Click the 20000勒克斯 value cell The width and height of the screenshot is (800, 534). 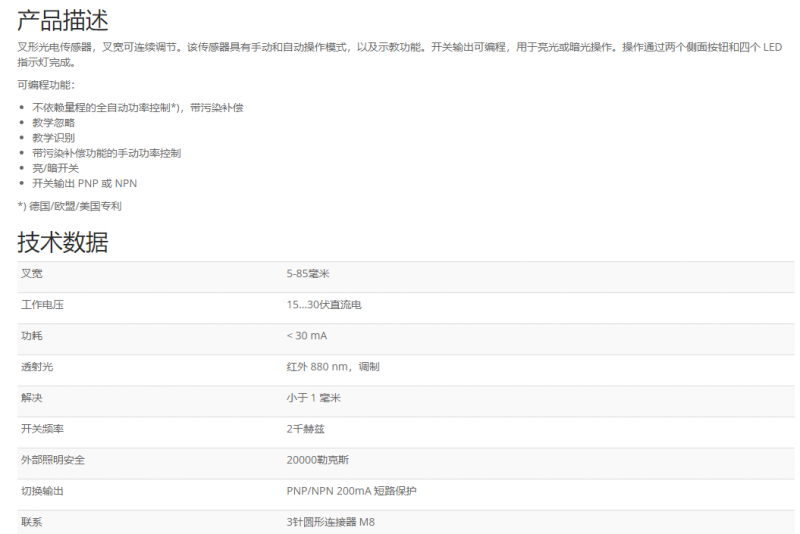click(x=317, y=460)
